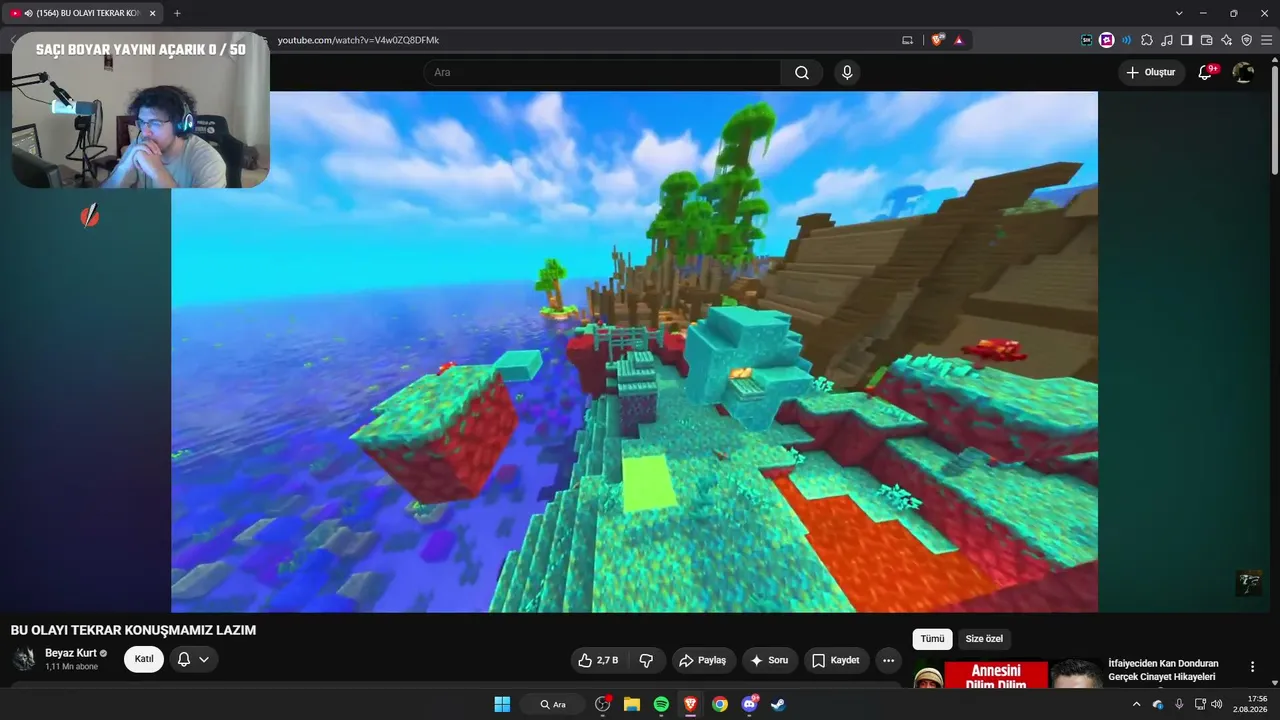Screen dimensions: 1280x720
Task: Open the browser Extensions puzzle icon
Action: 1147,40
